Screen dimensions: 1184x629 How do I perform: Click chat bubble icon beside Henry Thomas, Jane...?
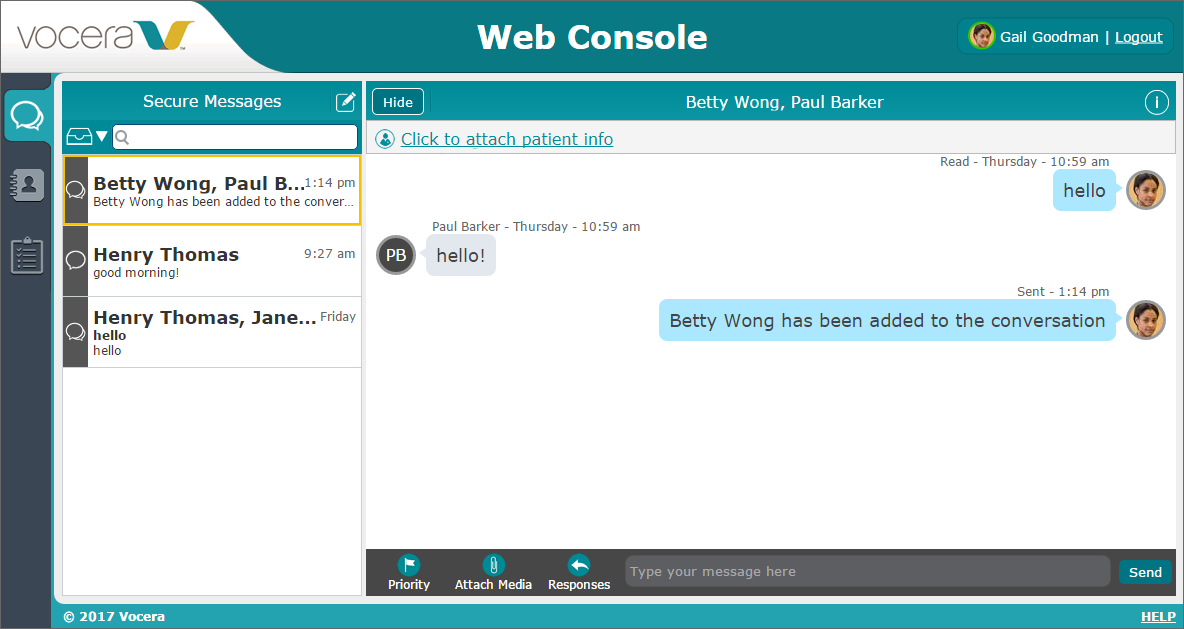tap(76, 331)
